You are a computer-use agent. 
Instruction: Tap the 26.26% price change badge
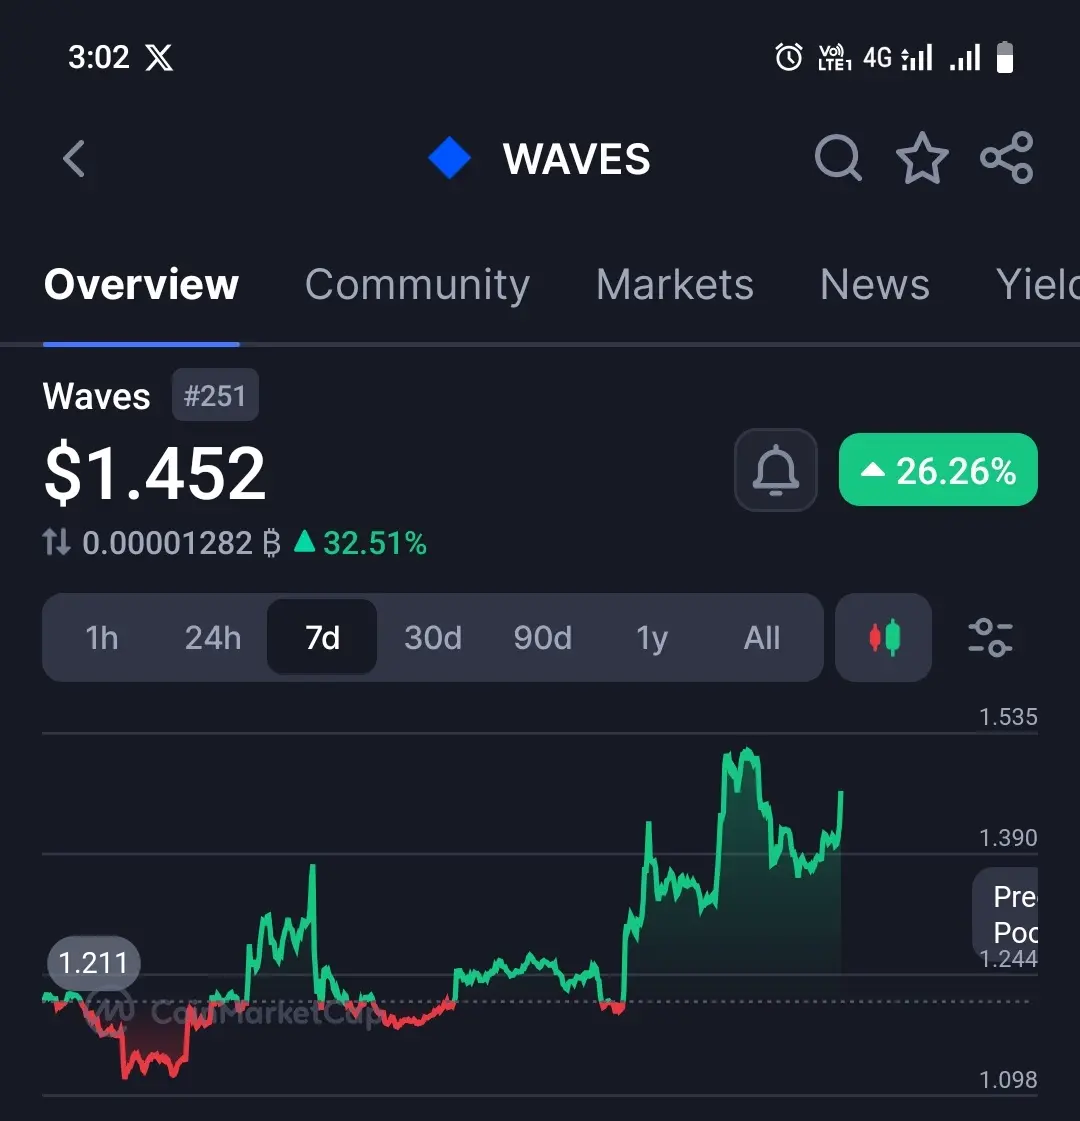tap(938, 470)
